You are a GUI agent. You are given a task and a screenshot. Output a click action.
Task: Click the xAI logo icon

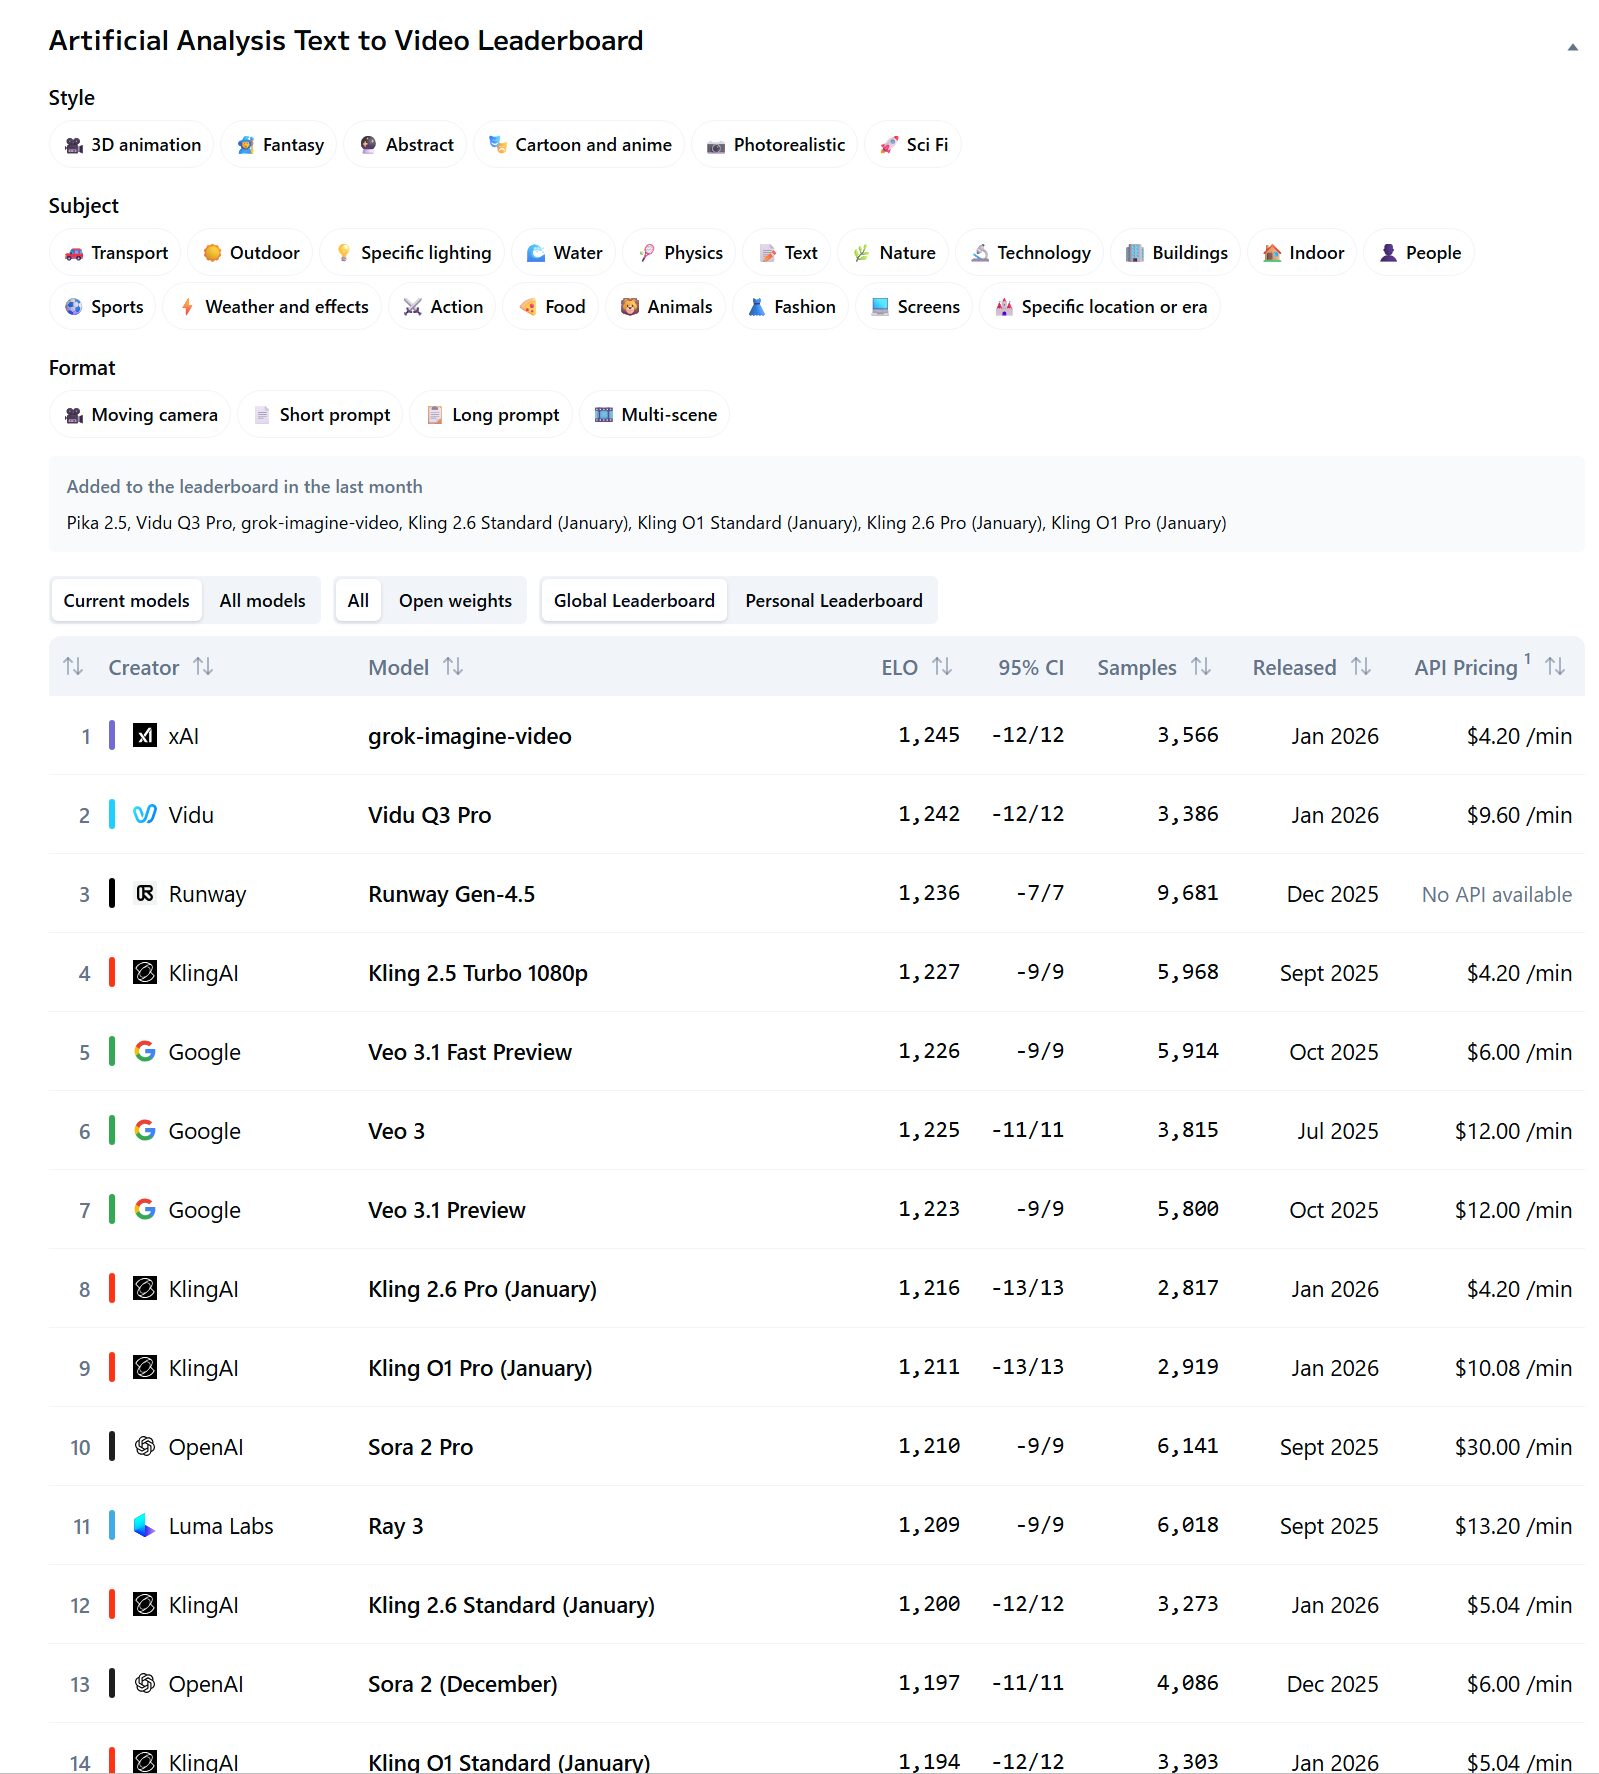(x=145, y=736)
